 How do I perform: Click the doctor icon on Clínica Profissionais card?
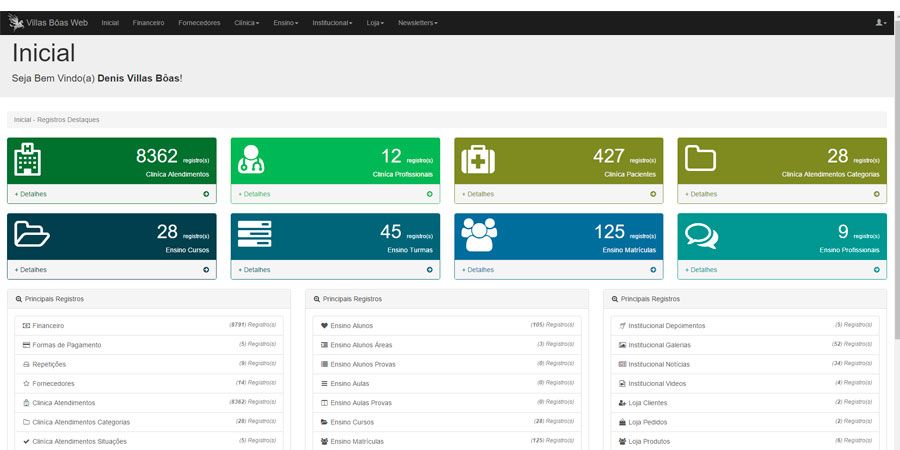pos(252,159)
